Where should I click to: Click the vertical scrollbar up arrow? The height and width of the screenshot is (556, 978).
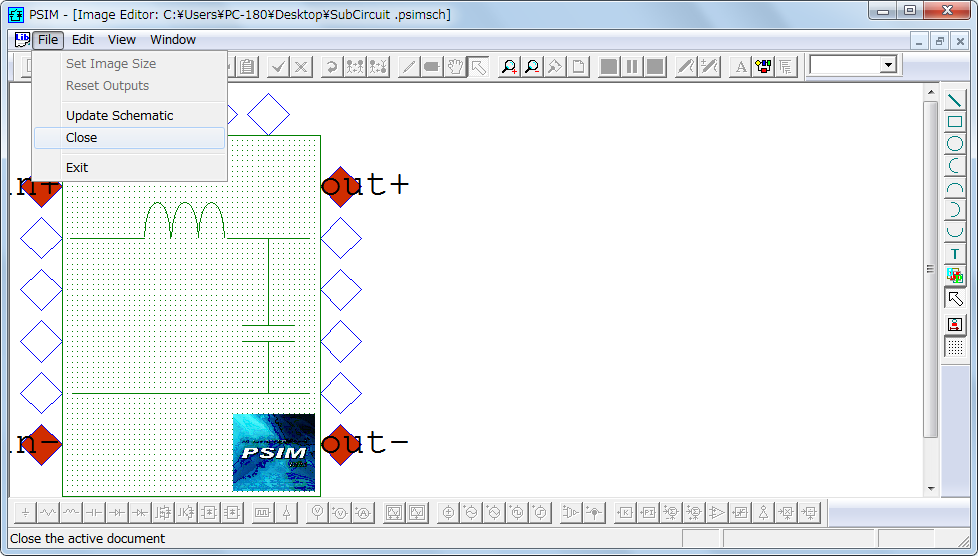coord(931,92)
